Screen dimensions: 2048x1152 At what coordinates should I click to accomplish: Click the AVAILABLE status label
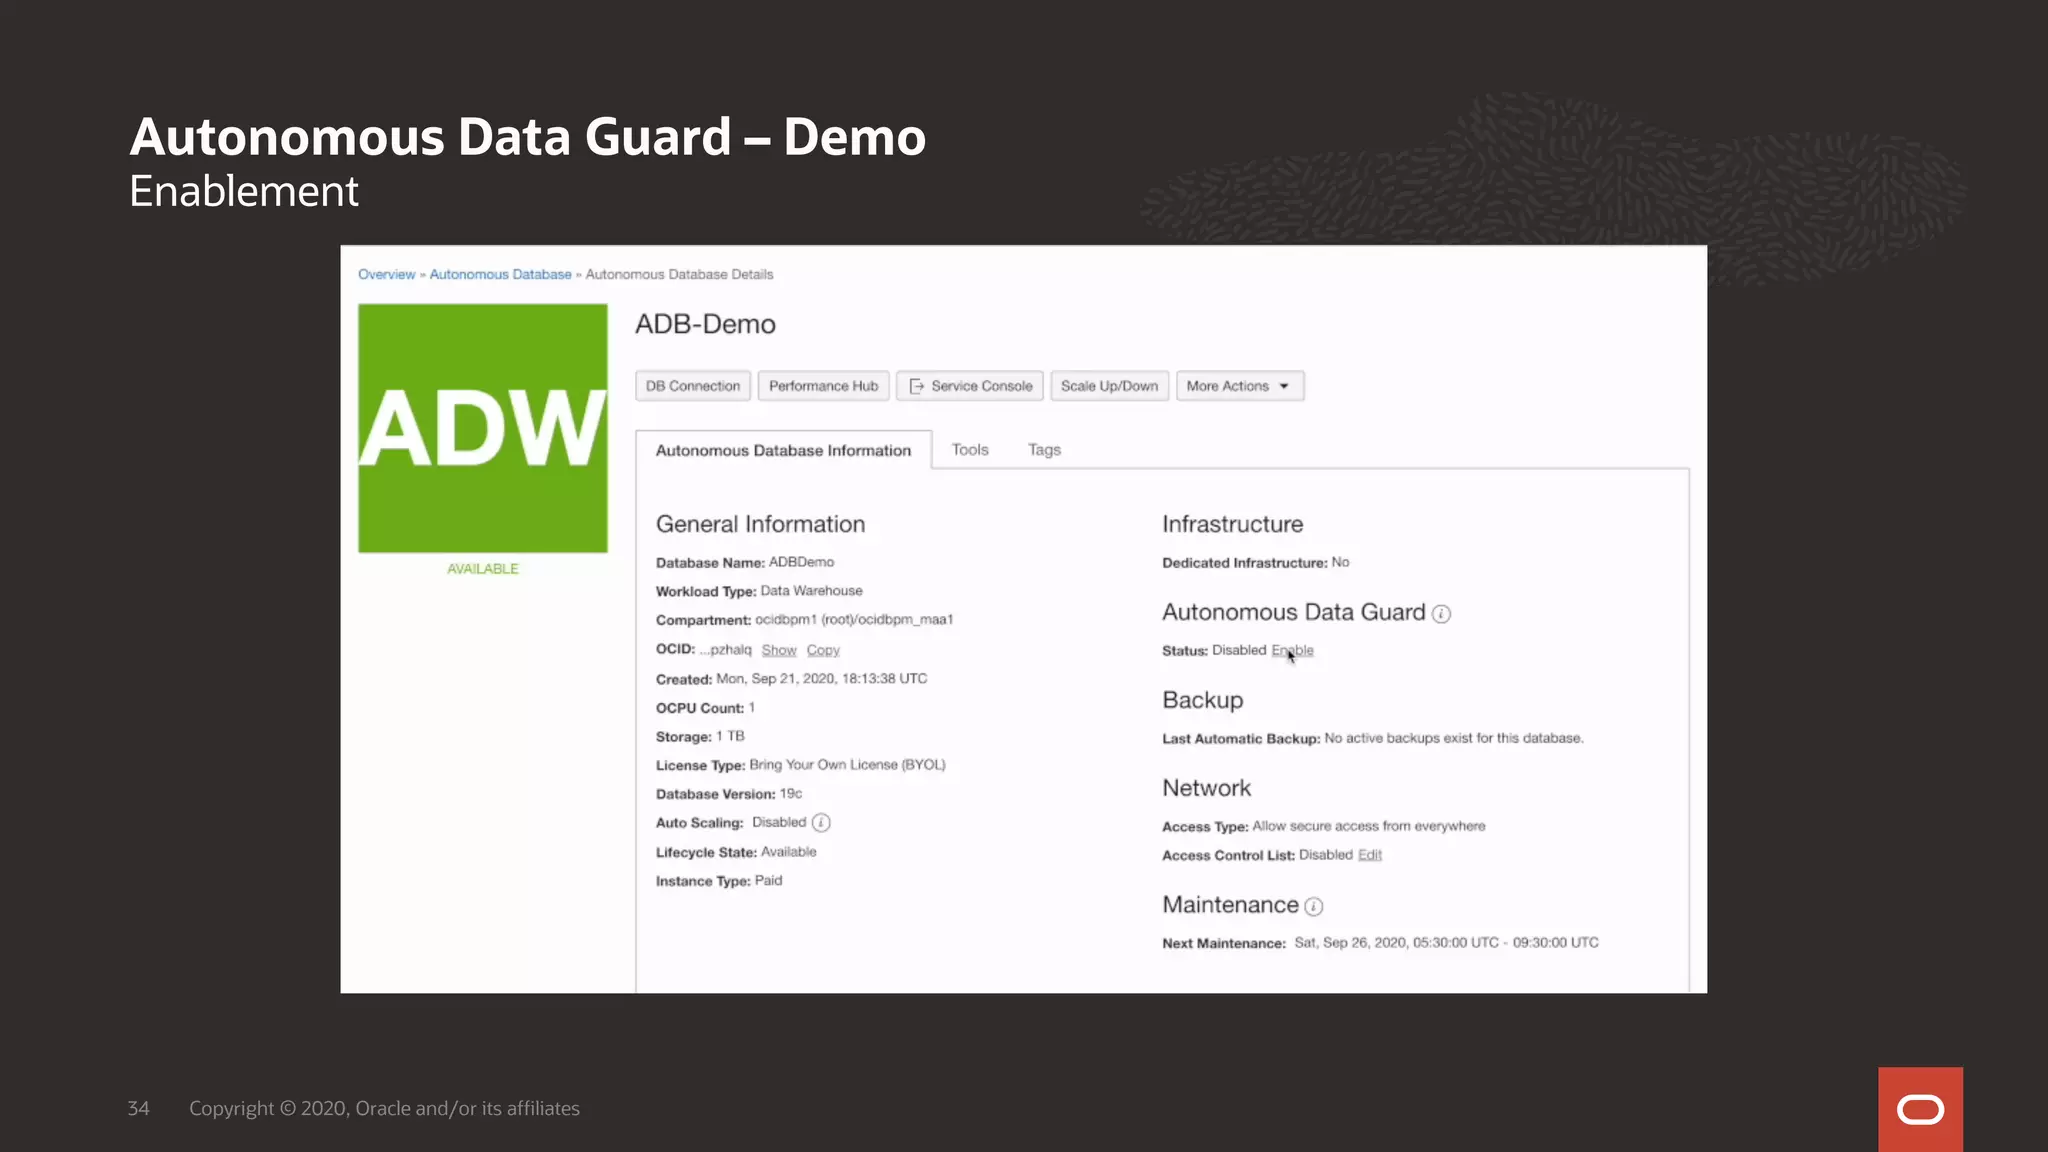(x=483, y=569)
